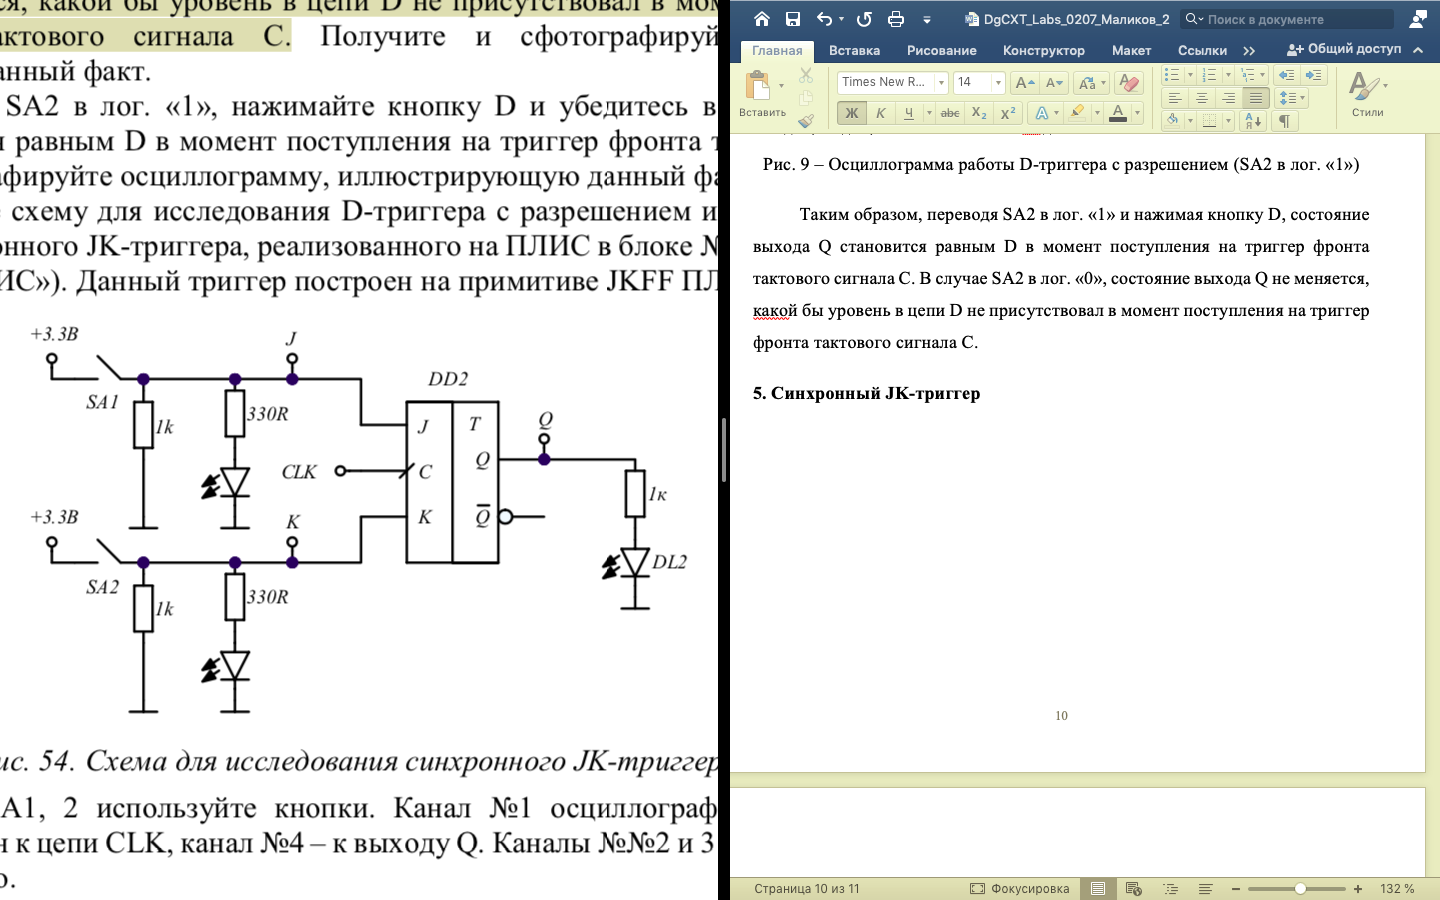Sort text with the A-Я sort icon
The width and height of the screenshot is (1440, 900).
pos(1252,121)
